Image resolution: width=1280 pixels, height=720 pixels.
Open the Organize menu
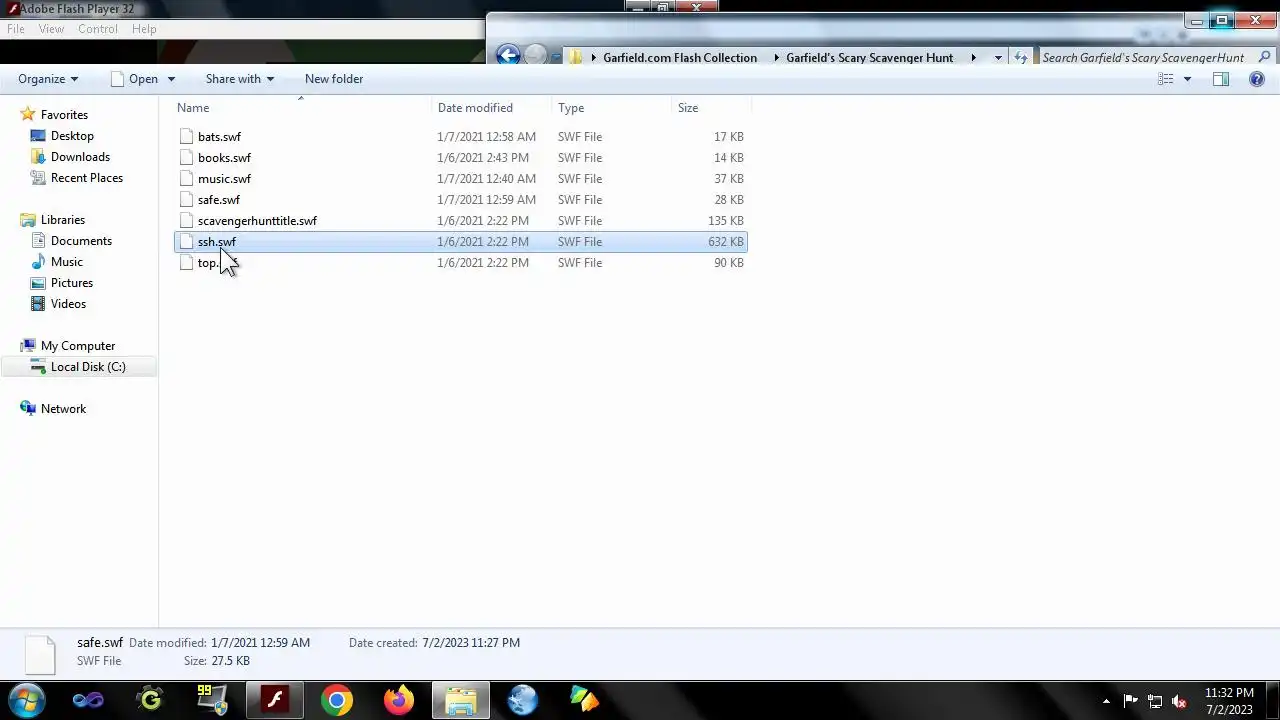[x=48, y=79]
